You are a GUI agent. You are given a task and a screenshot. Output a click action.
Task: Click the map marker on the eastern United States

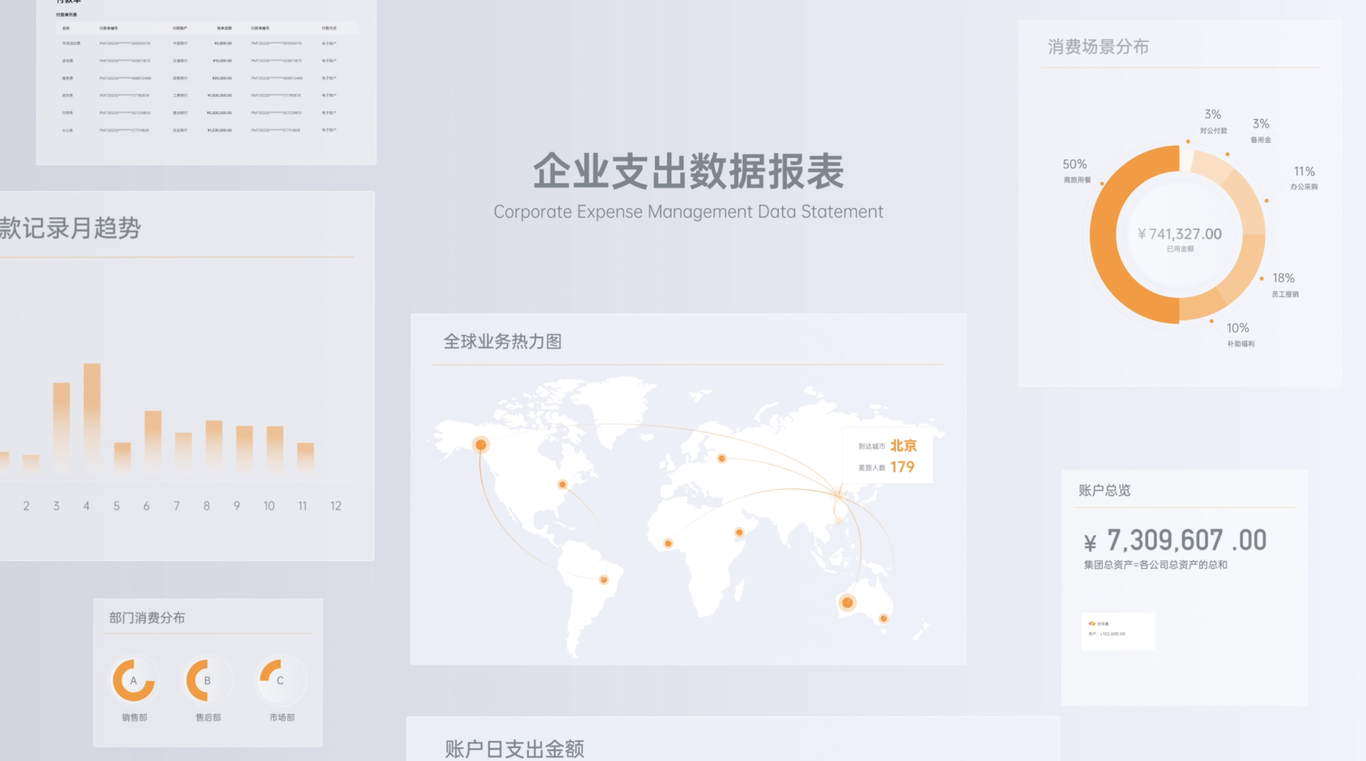pos(562,484)
